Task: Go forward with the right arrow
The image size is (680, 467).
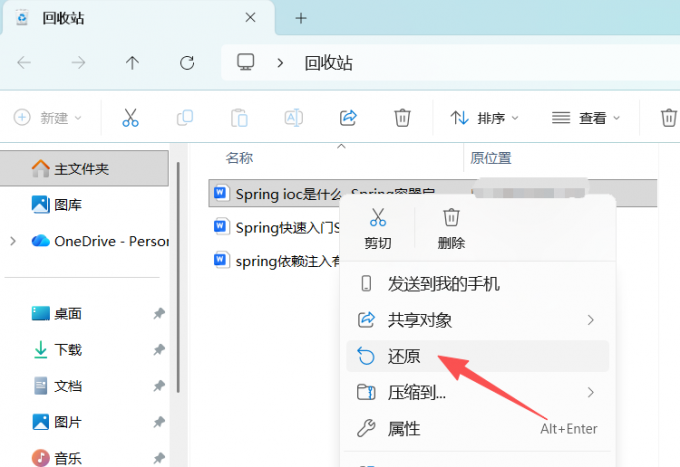Action: tap(78, 63)
